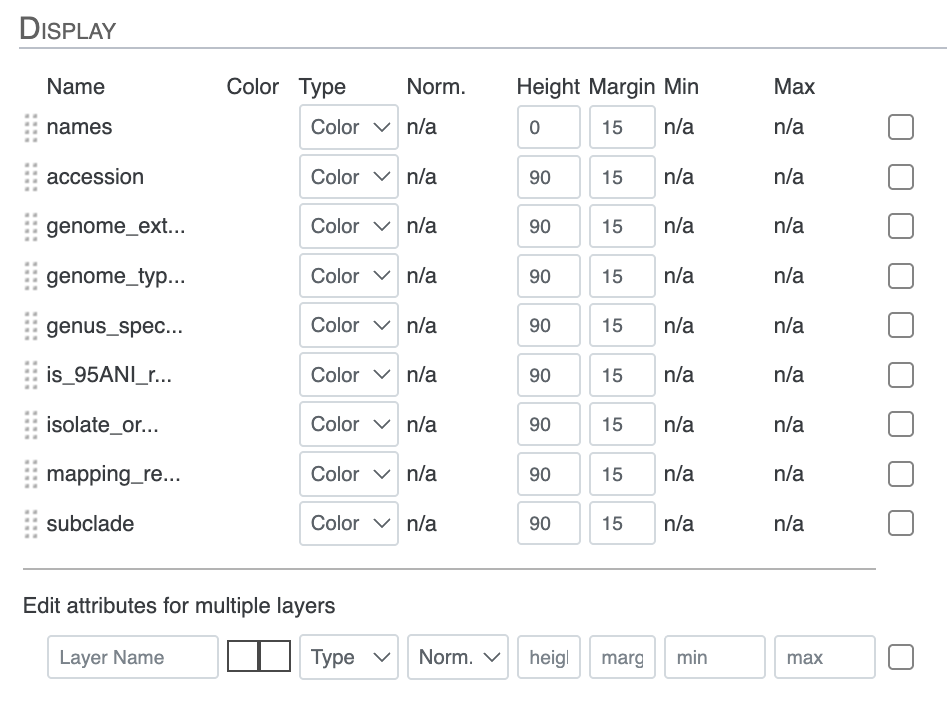
Task: Click the Height field for names layer
Action: pyautogui.click(x=548, y=128)
